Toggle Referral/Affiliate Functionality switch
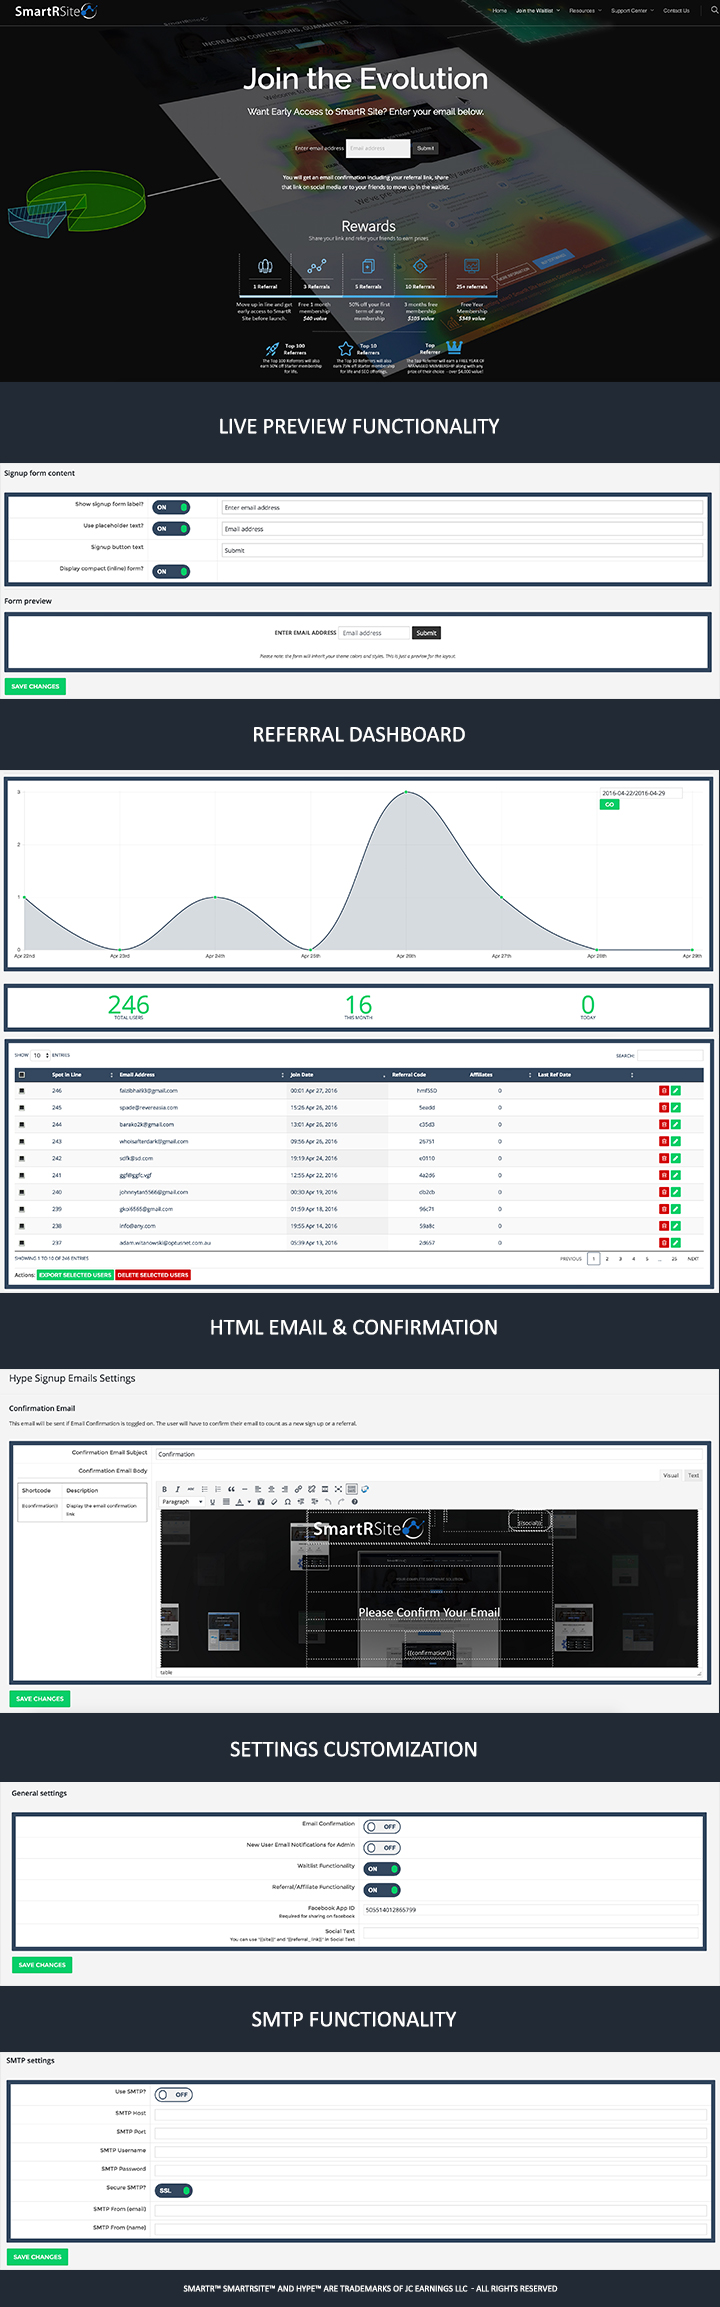Viewport: 720px width, 2307px height. pos(382,1890)
